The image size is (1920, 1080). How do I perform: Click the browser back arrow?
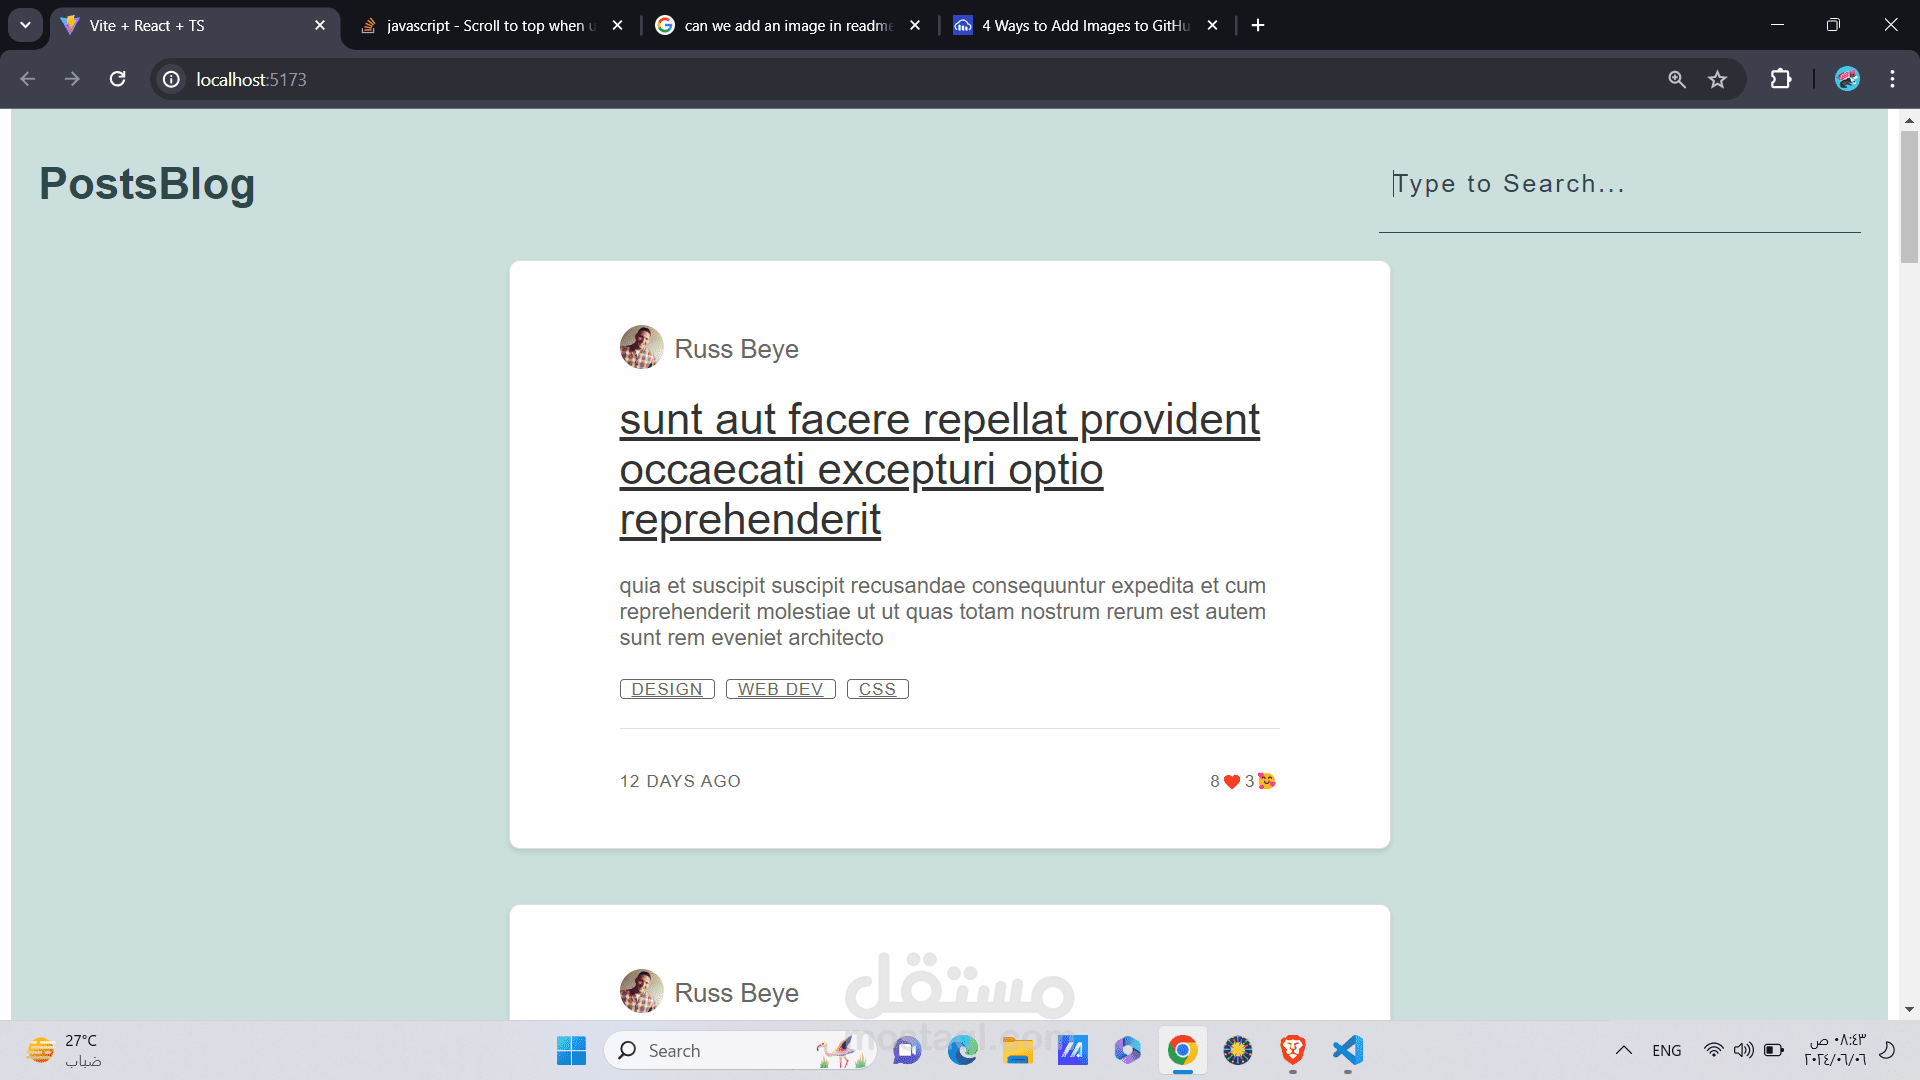(28, 79)
